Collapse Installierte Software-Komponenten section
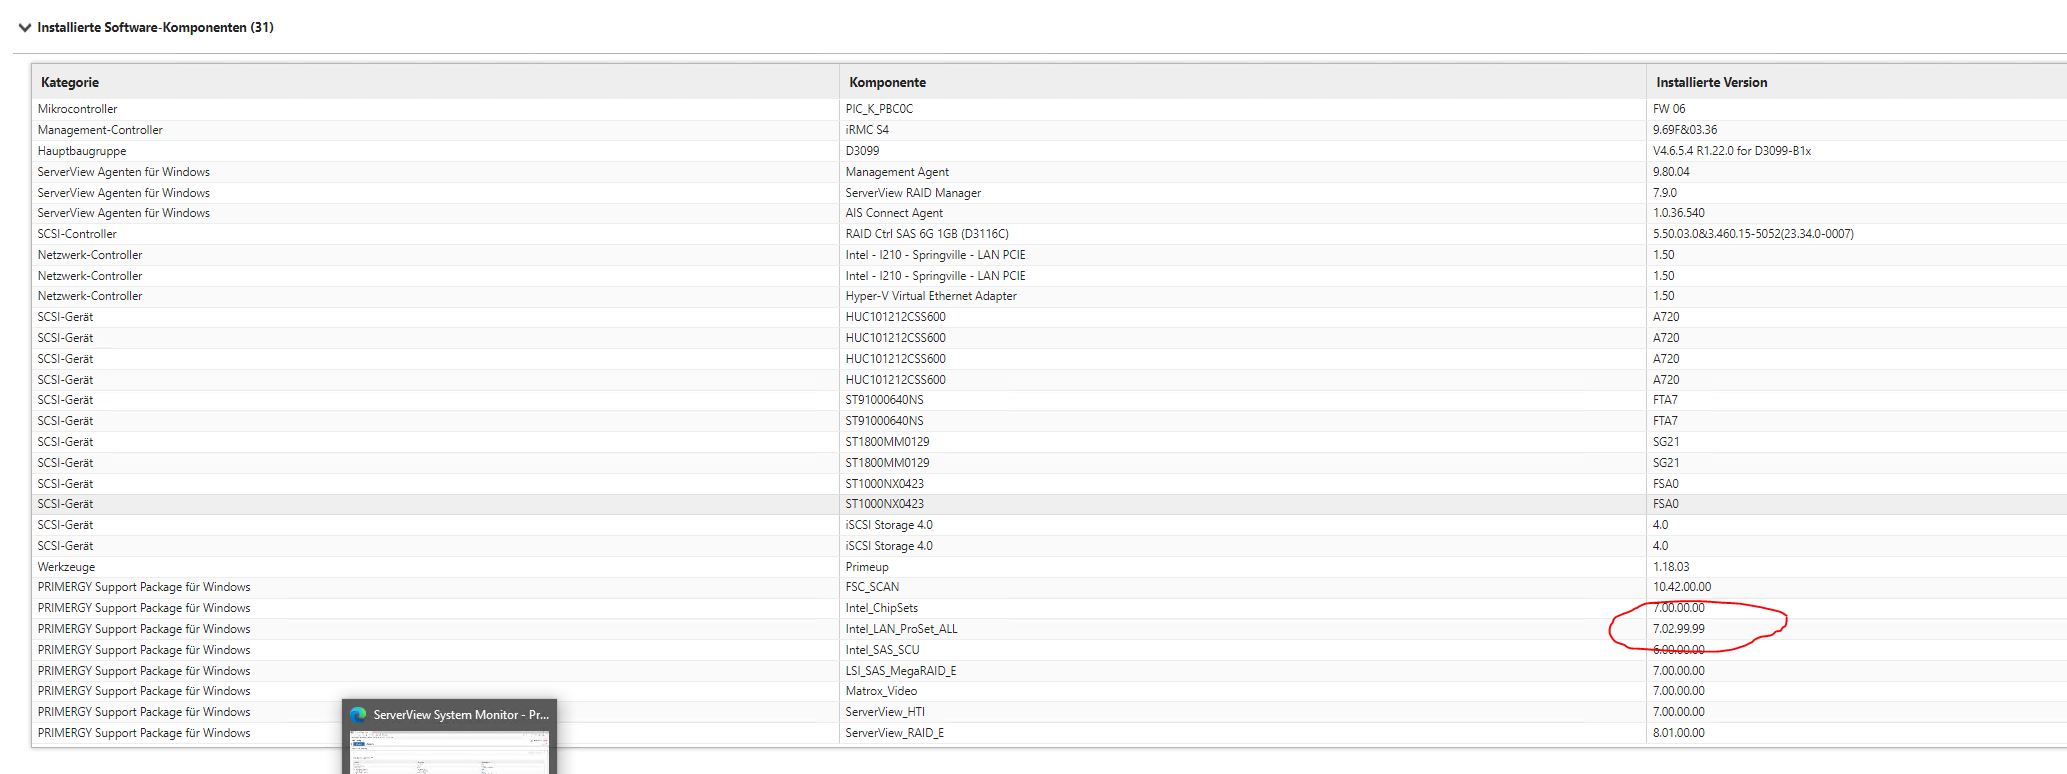This screenshot has height=774, width=2067. coord(25,28)
